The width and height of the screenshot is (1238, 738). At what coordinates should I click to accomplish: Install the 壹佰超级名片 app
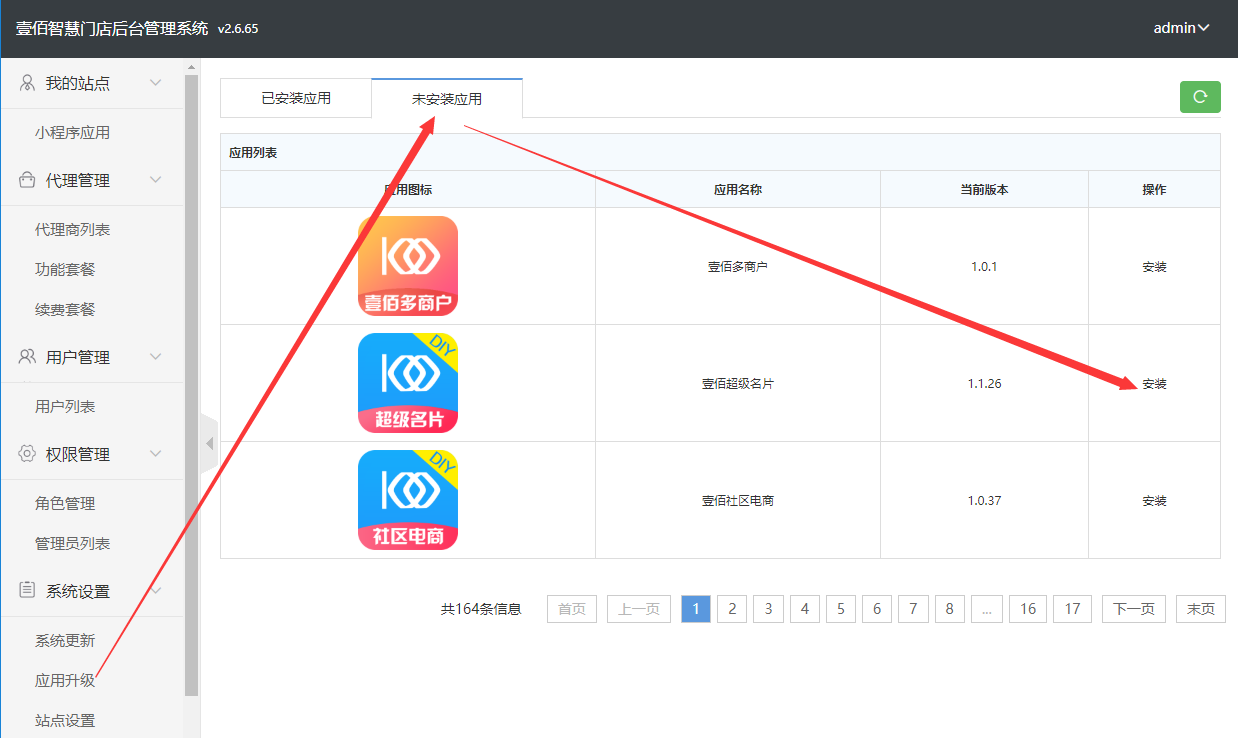[1154, 384]
